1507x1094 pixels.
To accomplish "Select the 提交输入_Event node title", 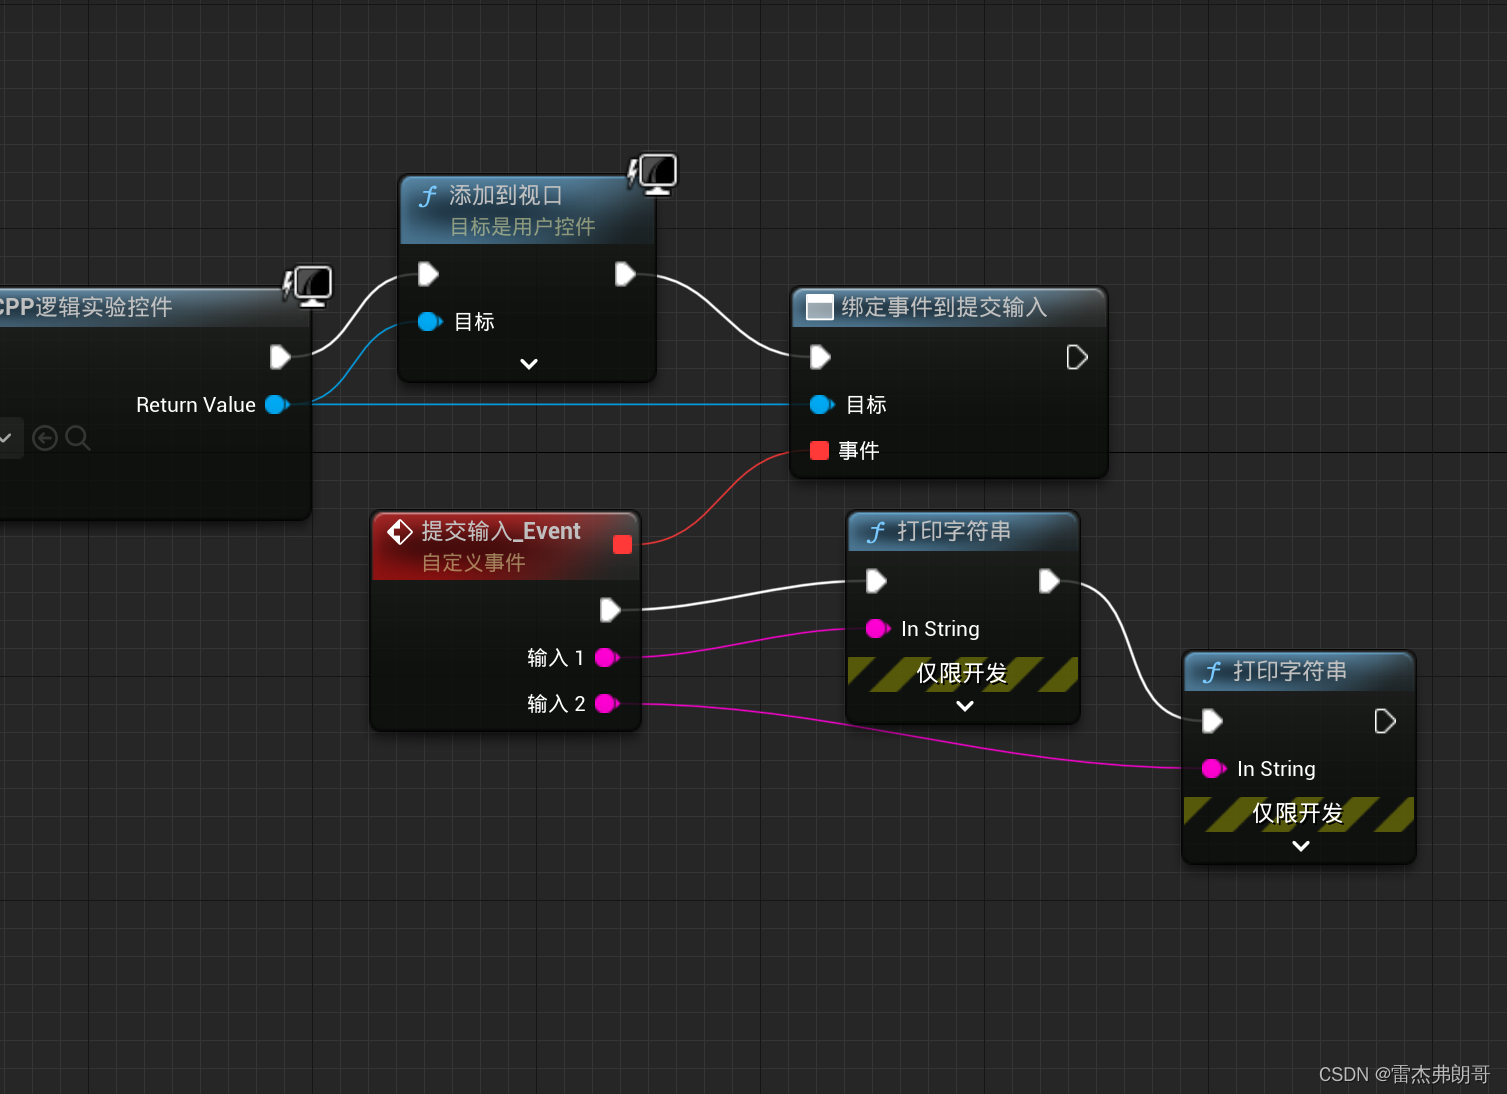I will pos(501,531).
